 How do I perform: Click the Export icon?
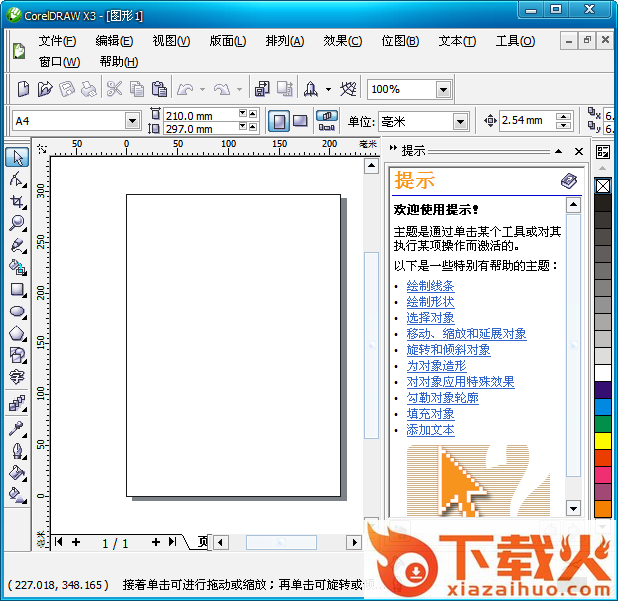pyautogui.click(x=285, y=89)
